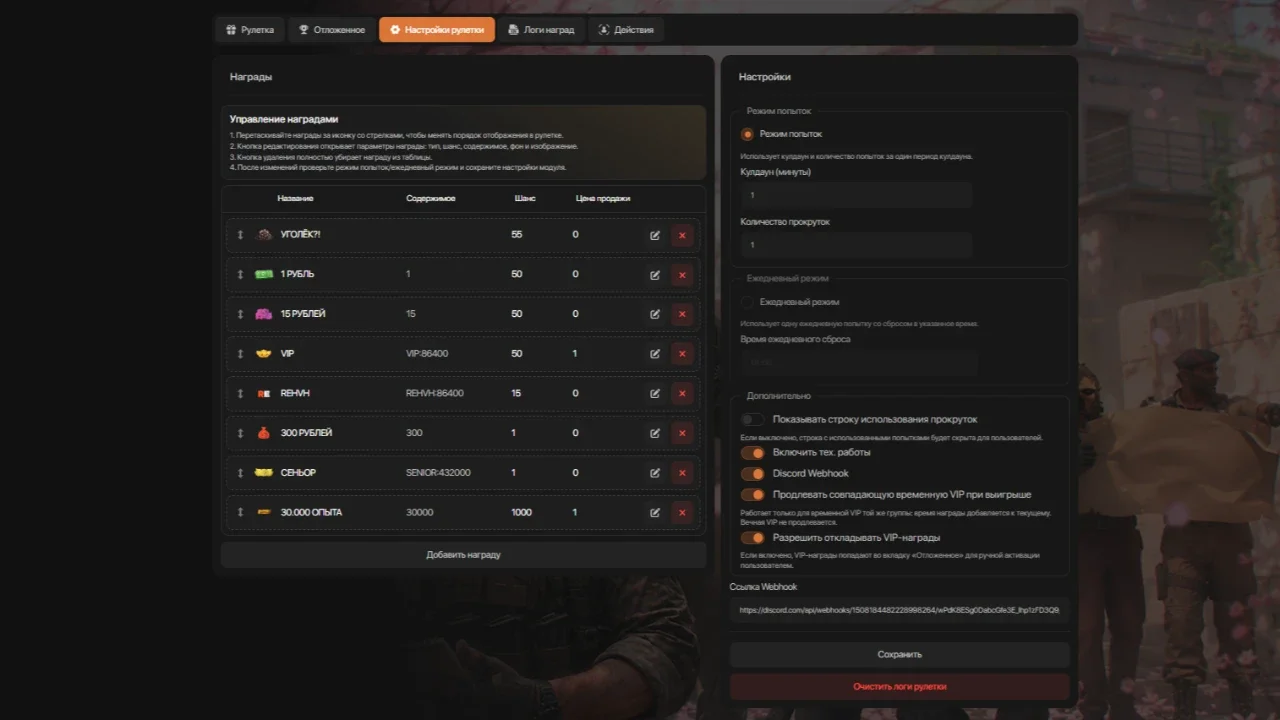Delete the 300 РУБЛЕЙ reward
This screenshot has height=720, width=1280.
[x=682, y=433]
